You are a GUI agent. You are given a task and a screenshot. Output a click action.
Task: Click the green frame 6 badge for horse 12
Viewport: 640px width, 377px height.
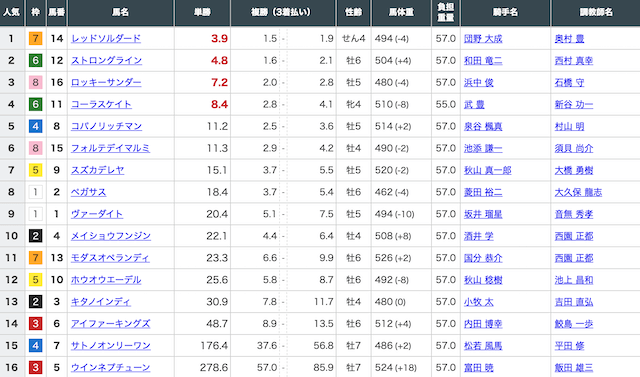pyautogui.click(x=36, y=61)
